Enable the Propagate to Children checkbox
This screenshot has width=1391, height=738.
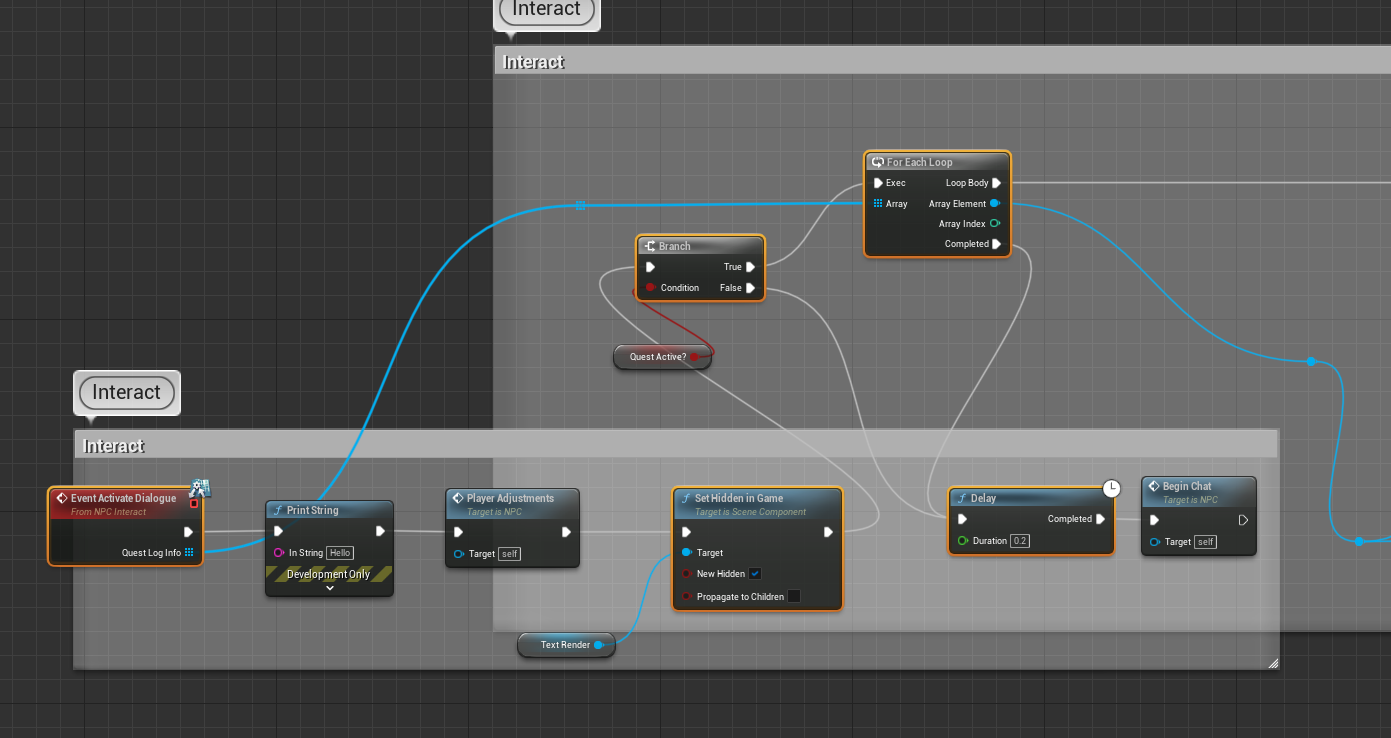point(793,596)
